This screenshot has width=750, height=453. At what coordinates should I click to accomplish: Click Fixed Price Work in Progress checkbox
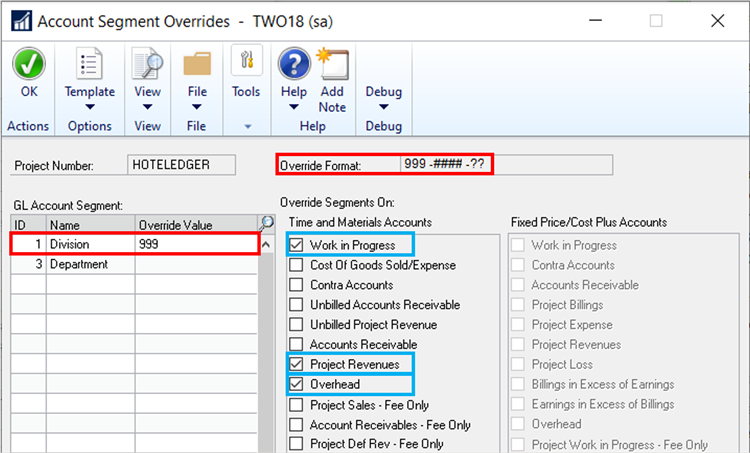(518, 245)
